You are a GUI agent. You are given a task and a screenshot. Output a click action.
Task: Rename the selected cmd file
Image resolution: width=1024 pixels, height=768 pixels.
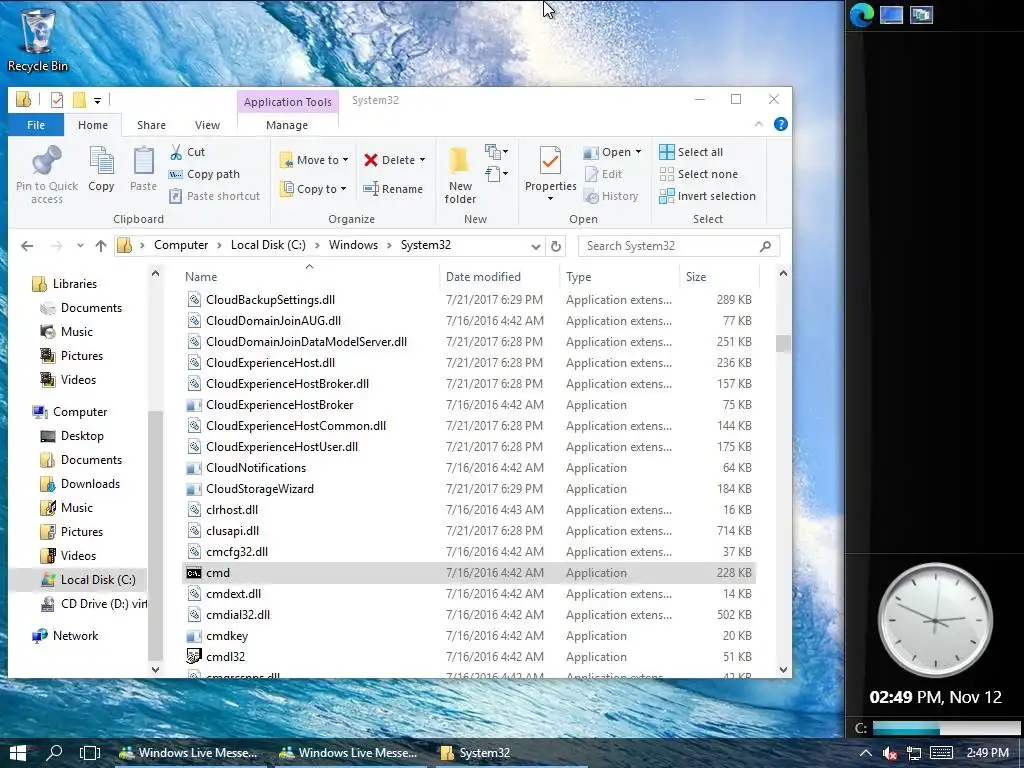pyautogui.click(x=393, y=189)
